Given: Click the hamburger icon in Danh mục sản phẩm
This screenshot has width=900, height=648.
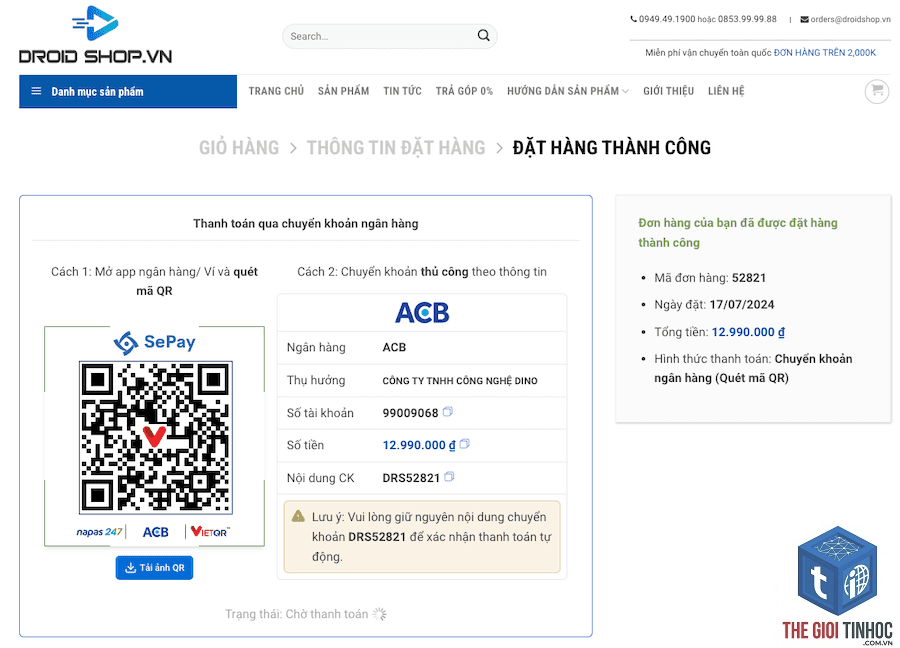Looking at the screenshot, I should [36, 91].
